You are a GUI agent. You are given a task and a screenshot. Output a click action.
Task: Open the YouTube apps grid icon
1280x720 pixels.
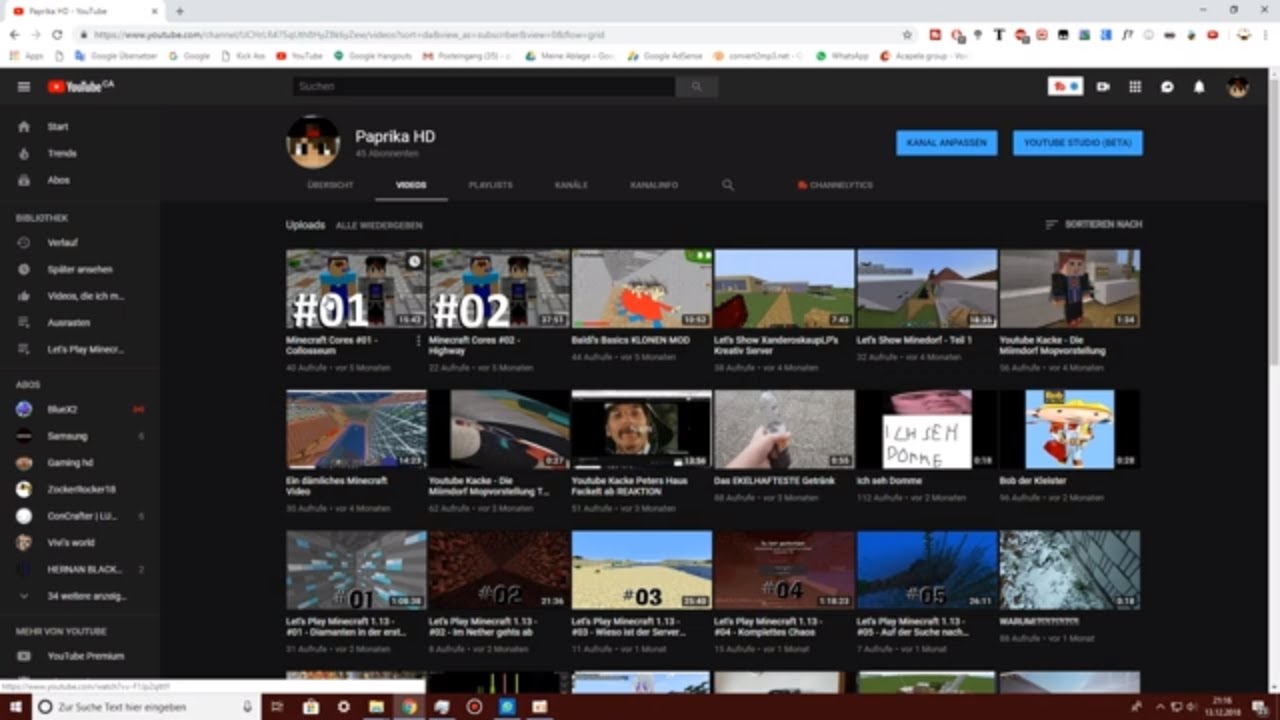click(x=1135, y=87)
